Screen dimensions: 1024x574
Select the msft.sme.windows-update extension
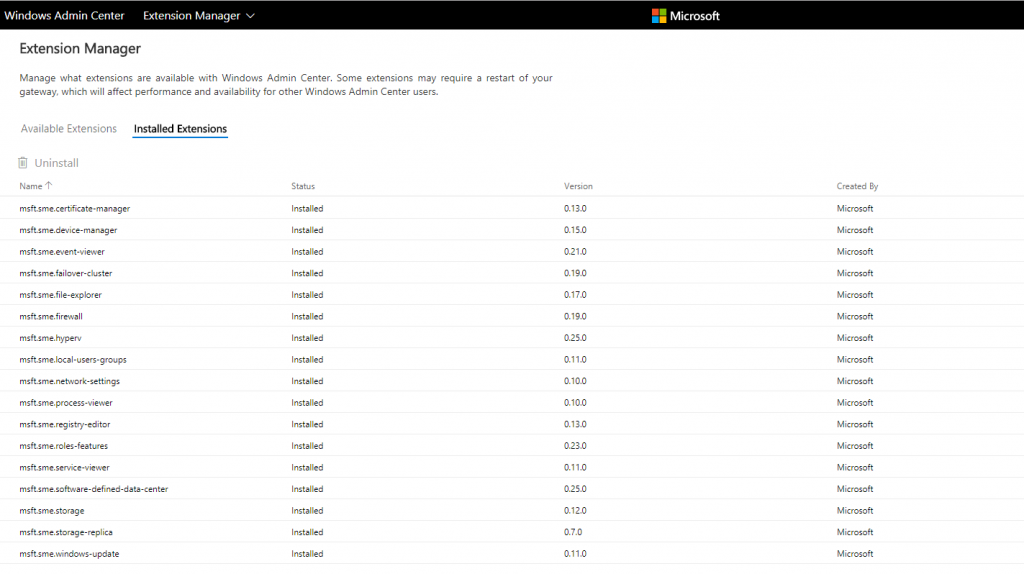pyautogui.click(x=69, y=553)
